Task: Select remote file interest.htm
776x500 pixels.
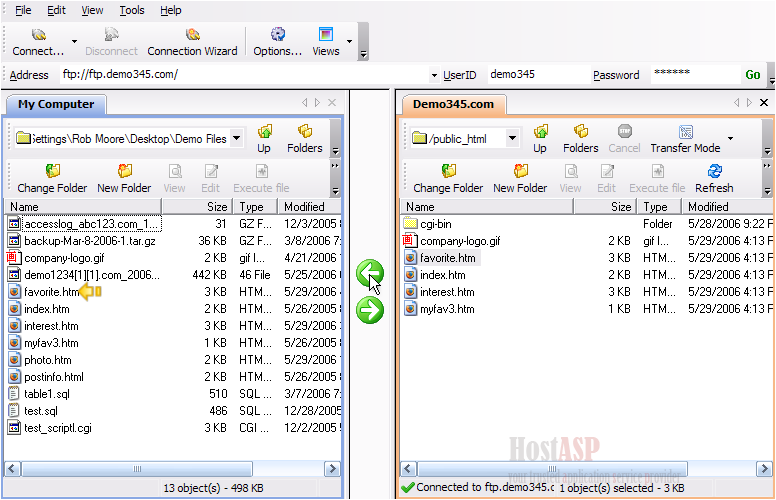Action: pyautogui.click(x=447, y=292)
